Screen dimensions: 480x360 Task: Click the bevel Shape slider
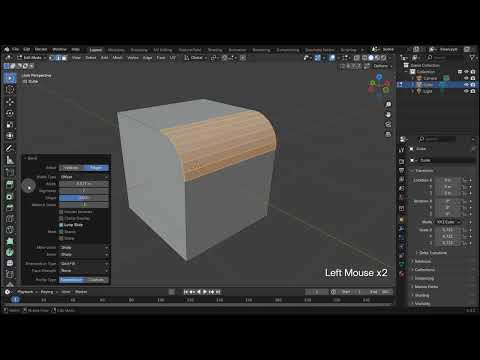click(x=84, y=198)
